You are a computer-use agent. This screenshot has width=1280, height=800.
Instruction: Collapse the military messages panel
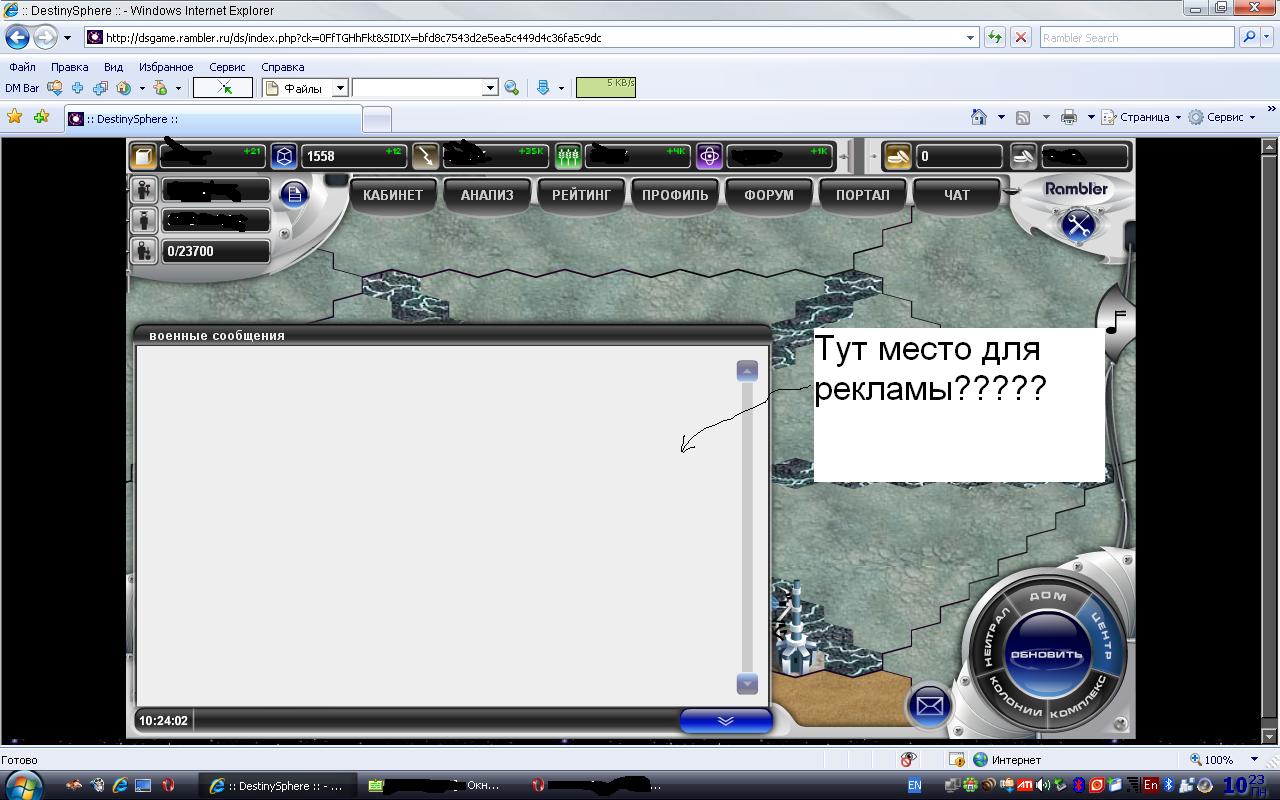pyautogui.click(x=725, y=720)
